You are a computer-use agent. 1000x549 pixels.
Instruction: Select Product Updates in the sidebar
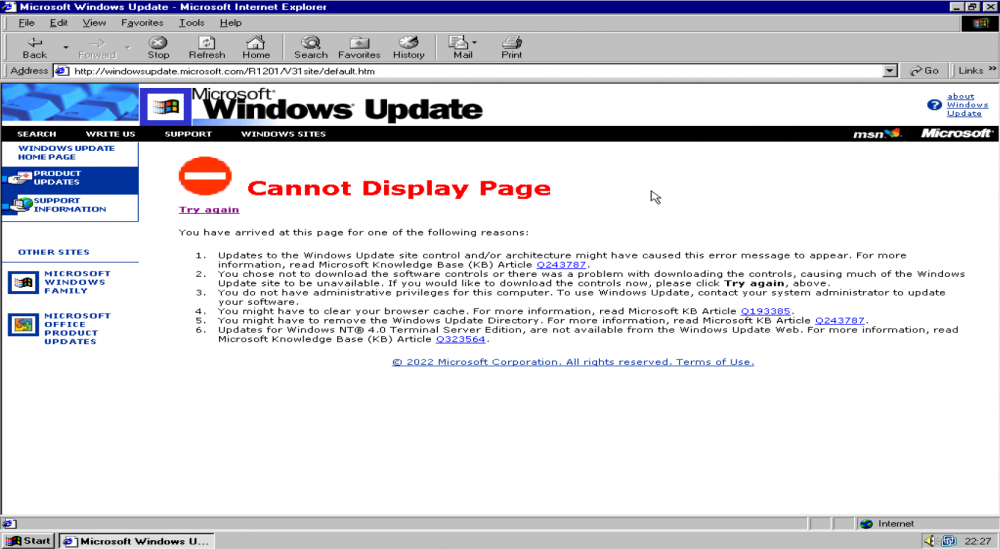58,178
